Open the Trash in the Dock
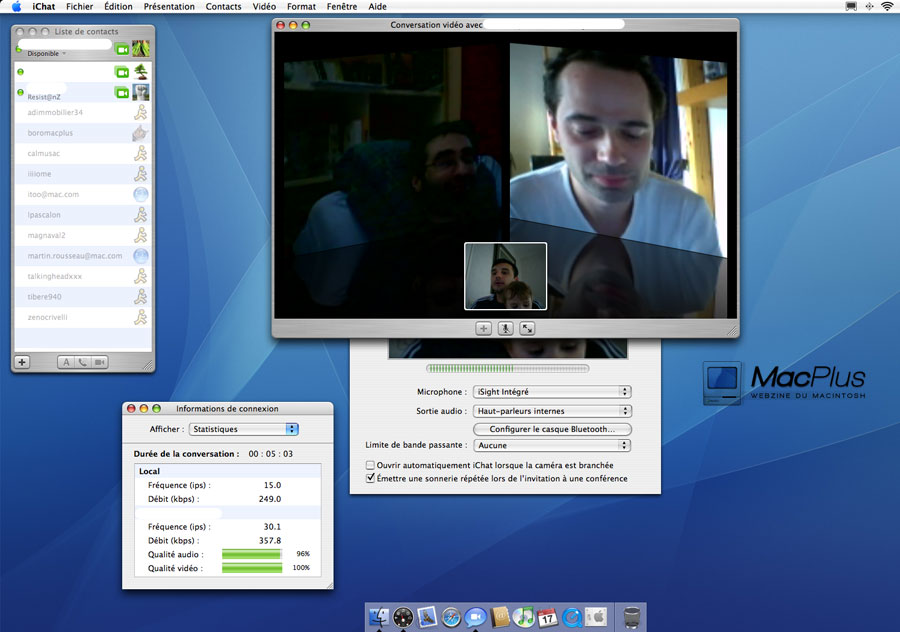The height and width of the screenshot is (632, 900). [632, 617]
